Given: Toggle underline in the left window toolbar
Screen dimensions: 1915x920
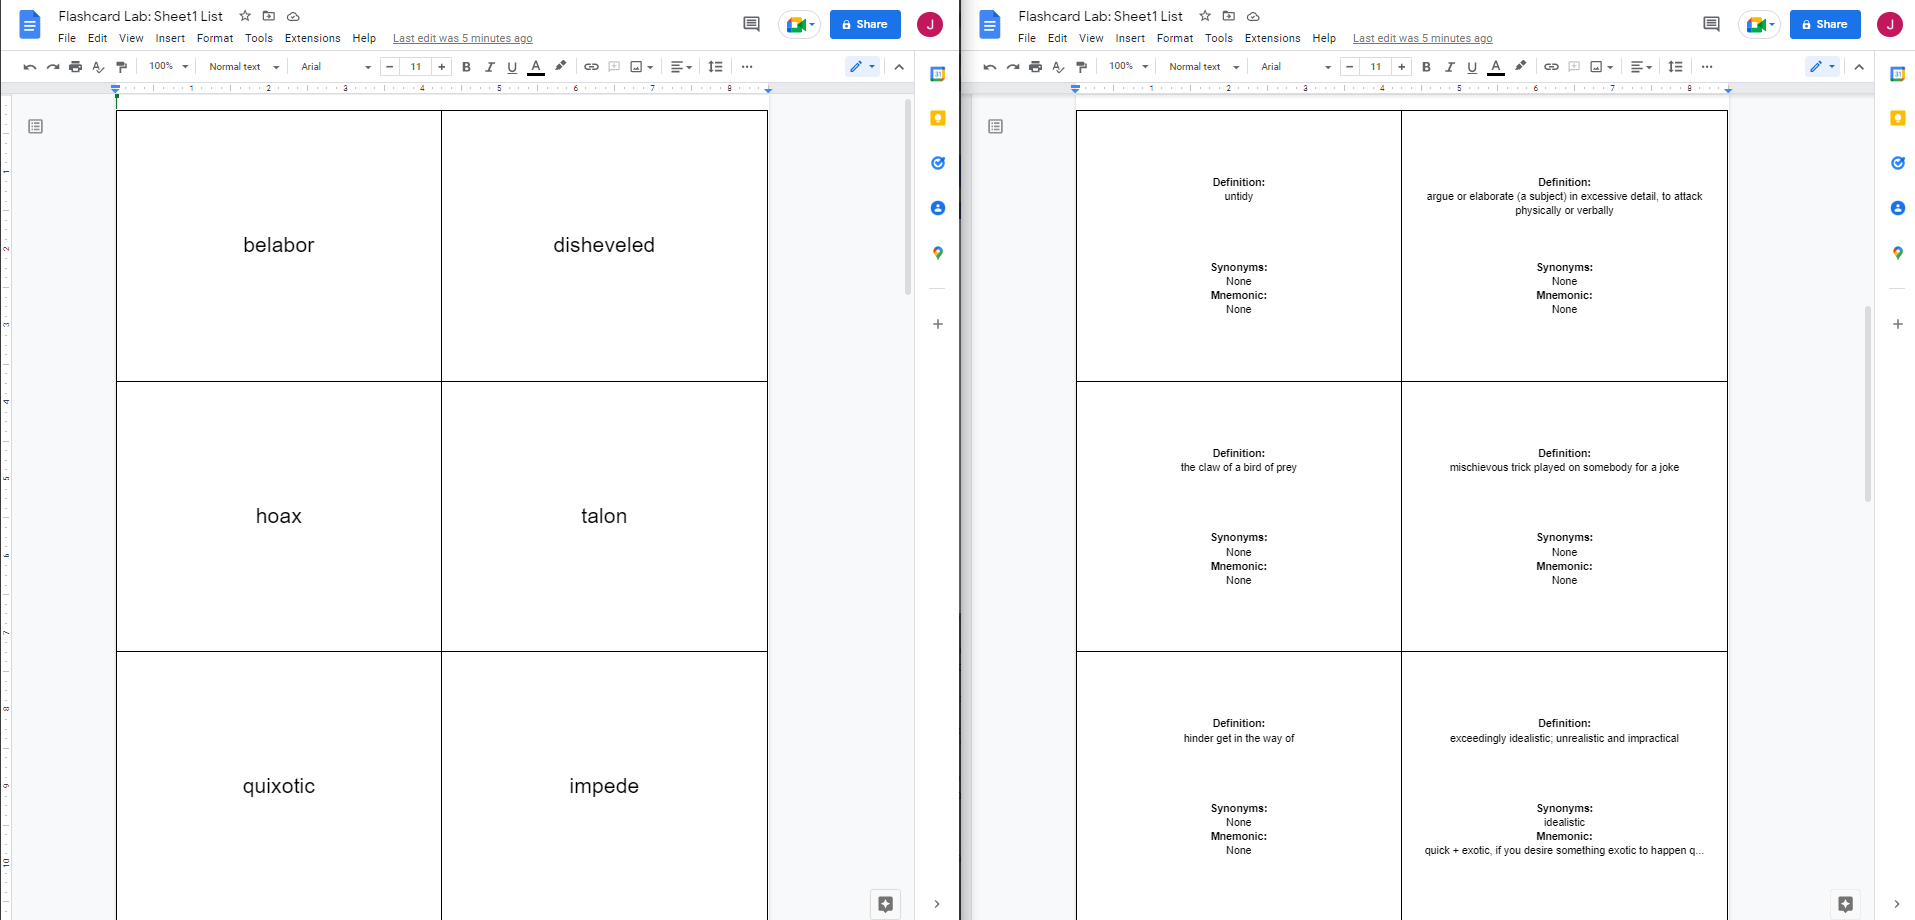Looking at the screenshot, I should (x=512, y=67).
